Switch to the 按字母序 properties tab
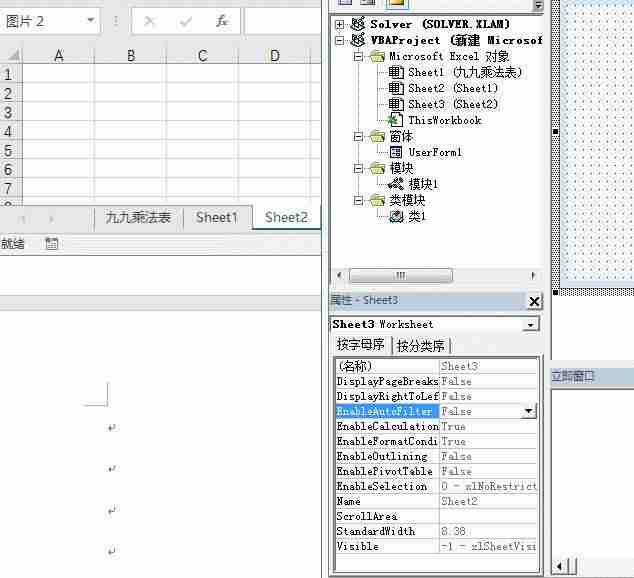The width and height of the screenshot is (634, 578). [361, 345]
